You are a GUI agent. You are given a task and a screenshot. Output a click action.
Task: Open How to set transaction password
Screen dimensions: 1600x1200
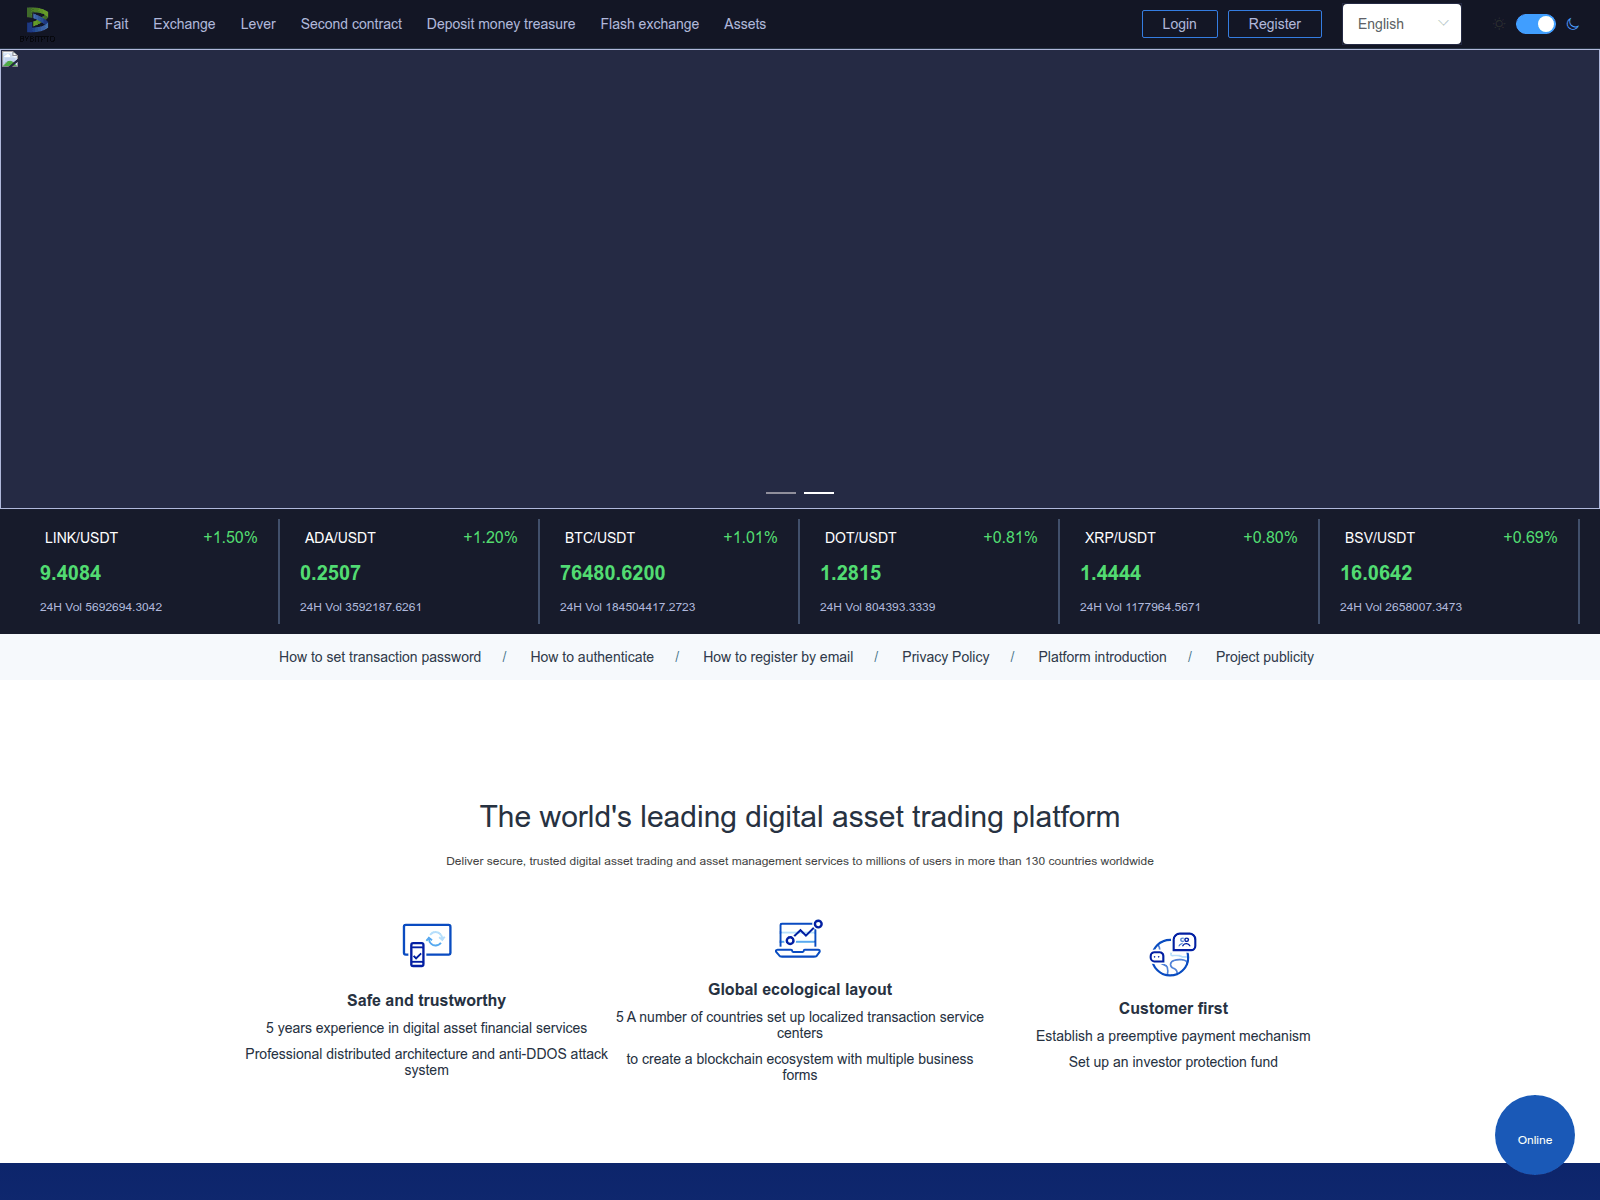pos(380,657)
